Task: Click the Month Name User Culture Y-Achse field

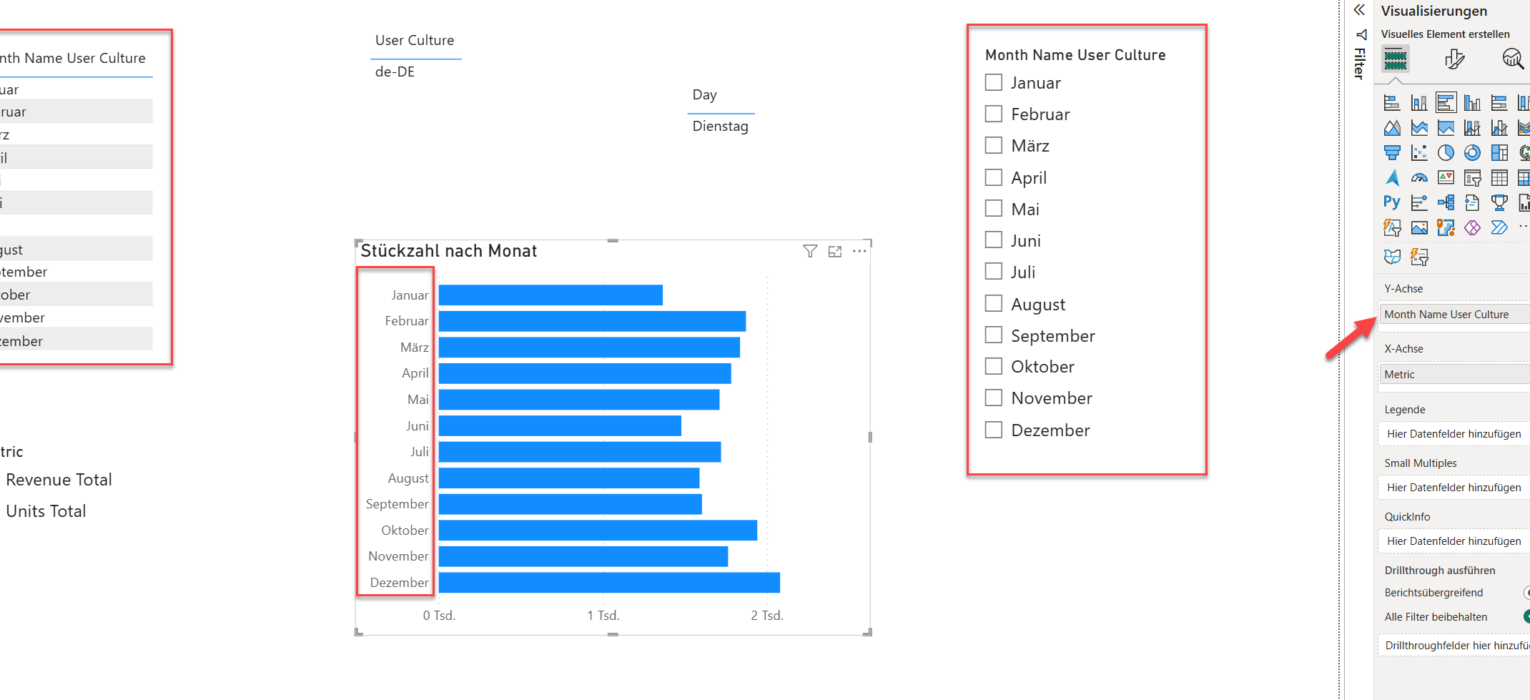Action: (x=1450, y=314)
